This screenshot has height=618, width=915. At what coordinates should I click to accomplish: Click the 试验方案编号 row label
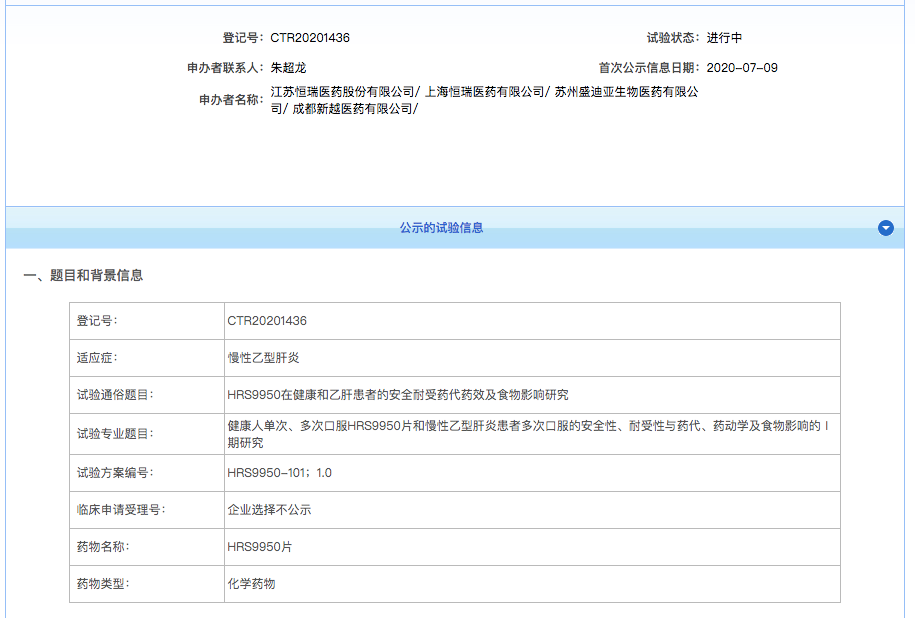[x=115, y=473]
